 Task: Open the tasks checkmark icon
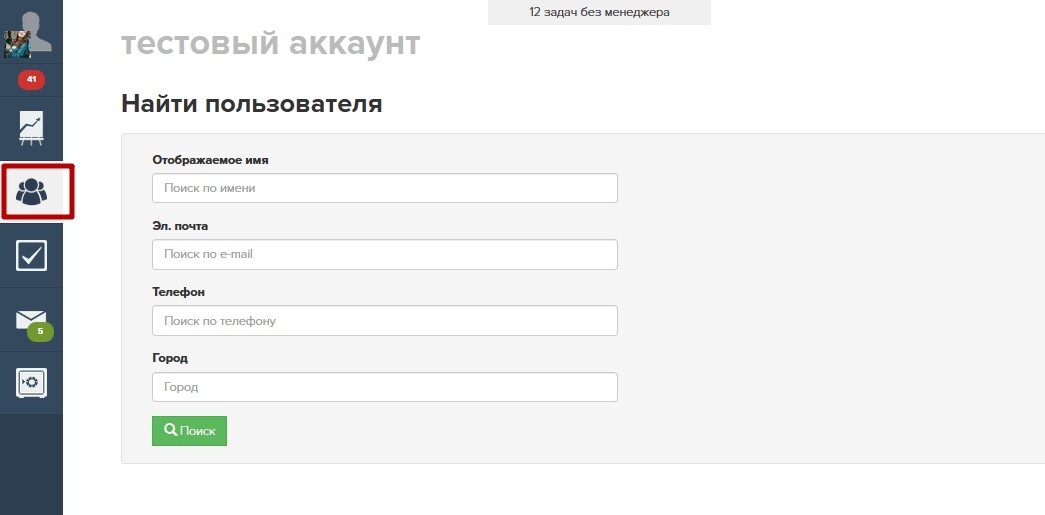pyautogui.click(x=31, y=255)
